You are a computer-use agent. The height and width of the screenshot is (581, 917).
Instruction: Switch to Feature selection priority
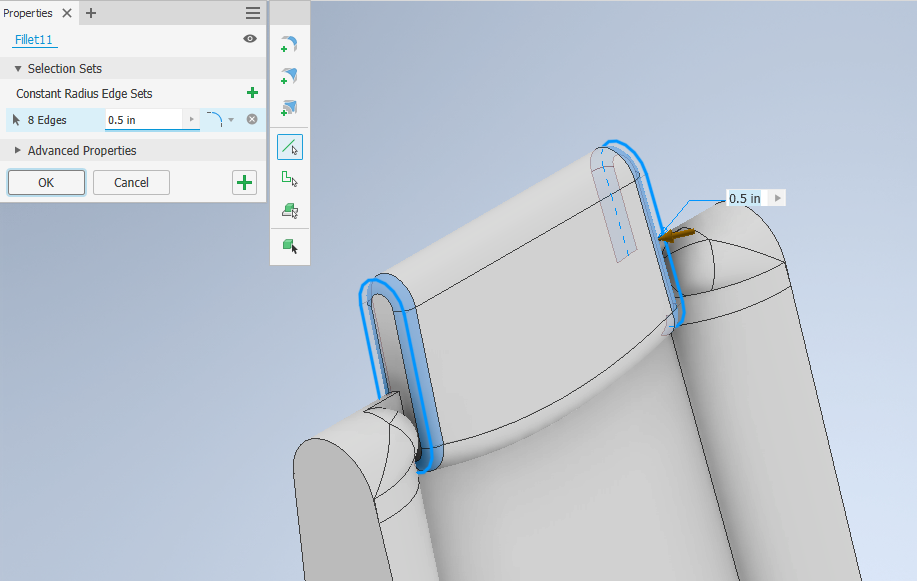pyautogui.click(x=289, y=210)
